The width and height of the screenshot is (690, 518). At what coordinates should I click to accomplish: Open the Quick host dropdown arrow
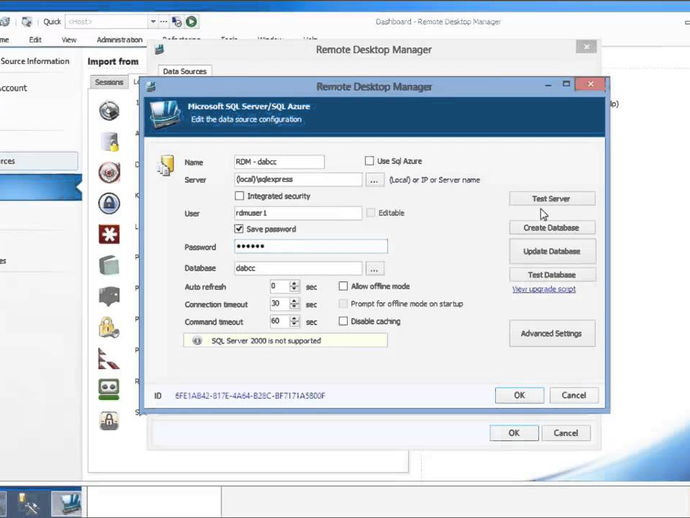pos(153,22)
